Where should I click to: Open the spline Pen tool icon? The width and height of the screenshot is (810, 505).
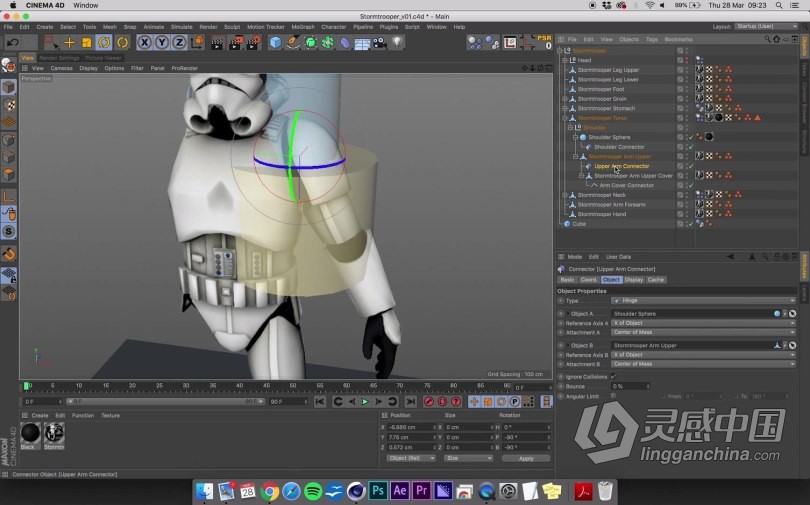(x=293, y=42)
